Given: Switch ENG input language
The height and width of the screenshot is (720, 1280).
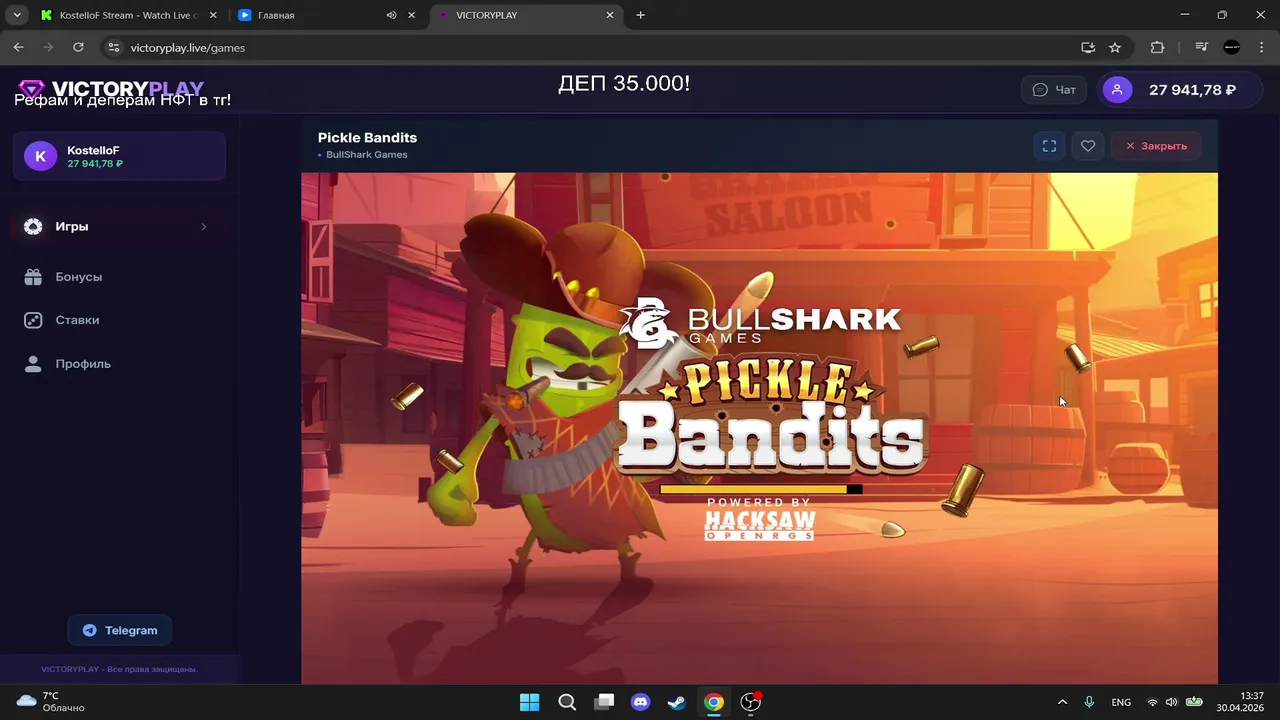Looking at the screenshot, I should pyautogui.click(x=1121, y=702).
